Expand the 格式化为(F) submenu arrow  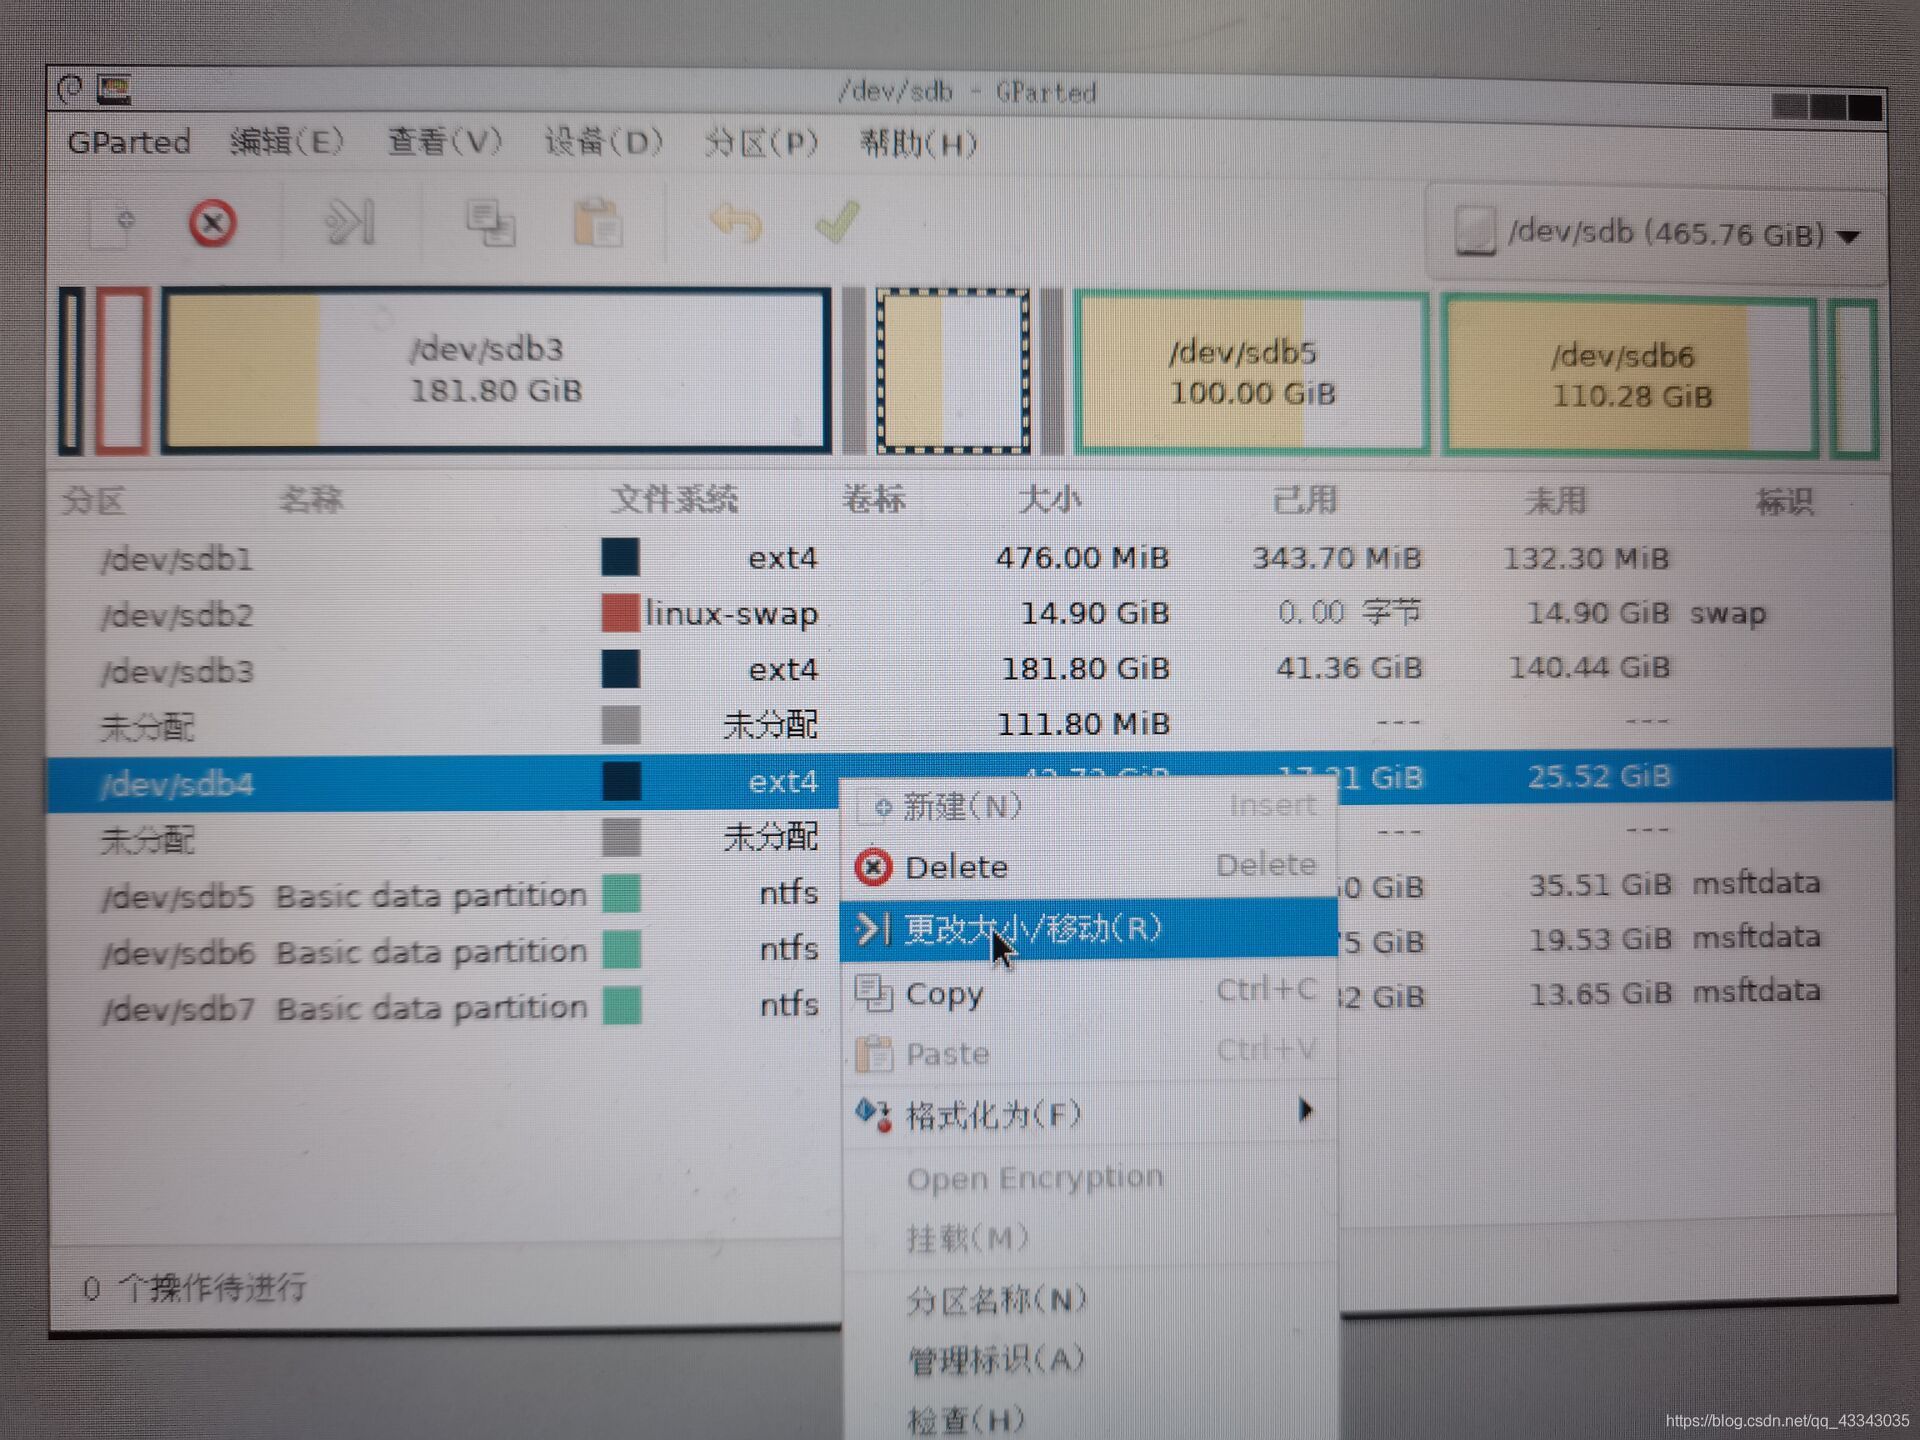click(x=1304, y=1110)
